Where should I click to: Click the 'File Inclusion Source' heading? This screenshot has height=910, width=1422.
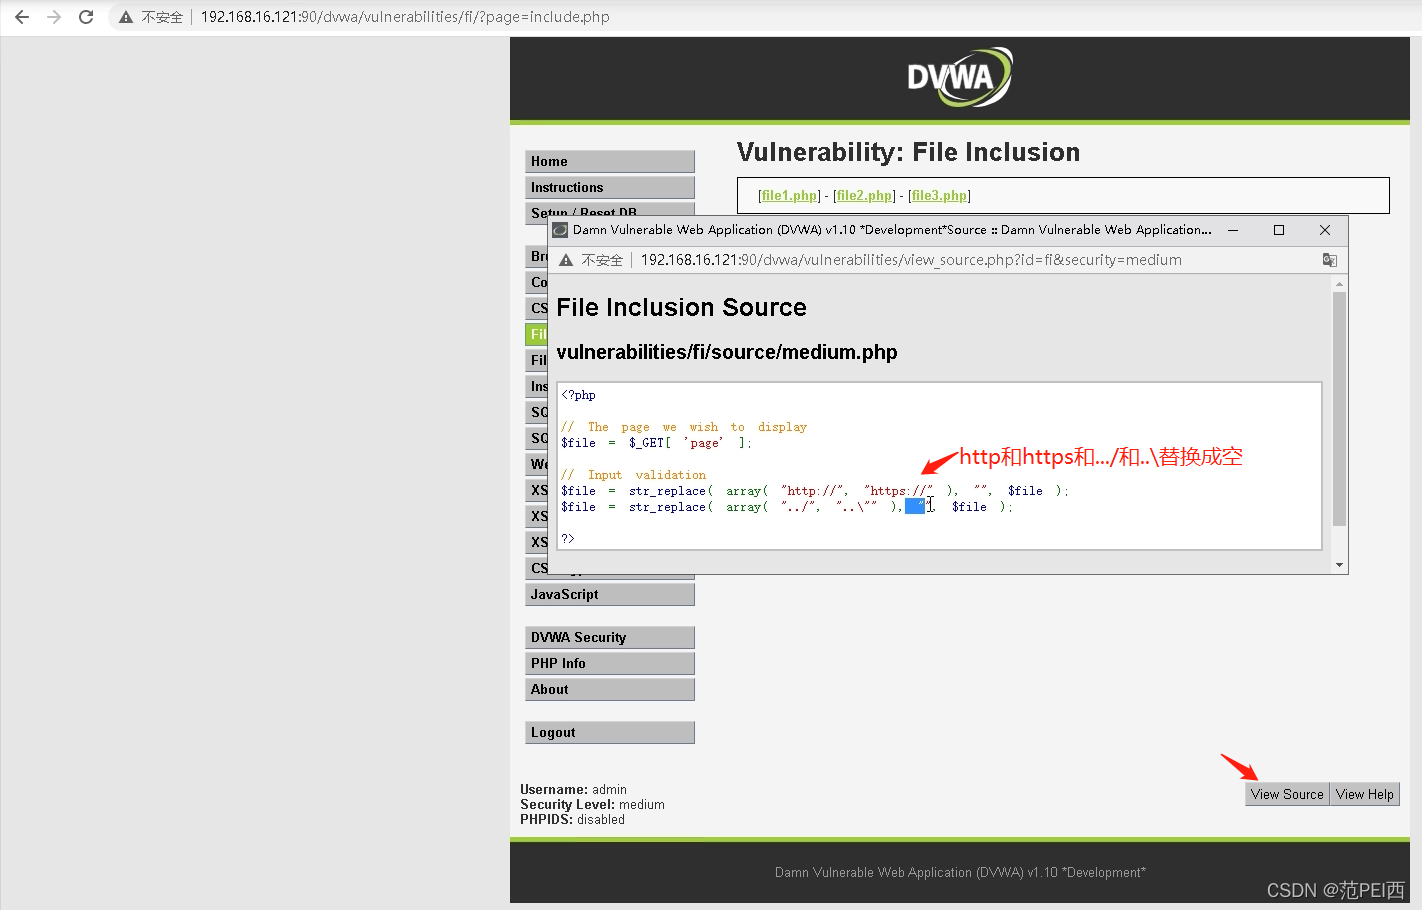pyautogui.click(x=681, y=308)
